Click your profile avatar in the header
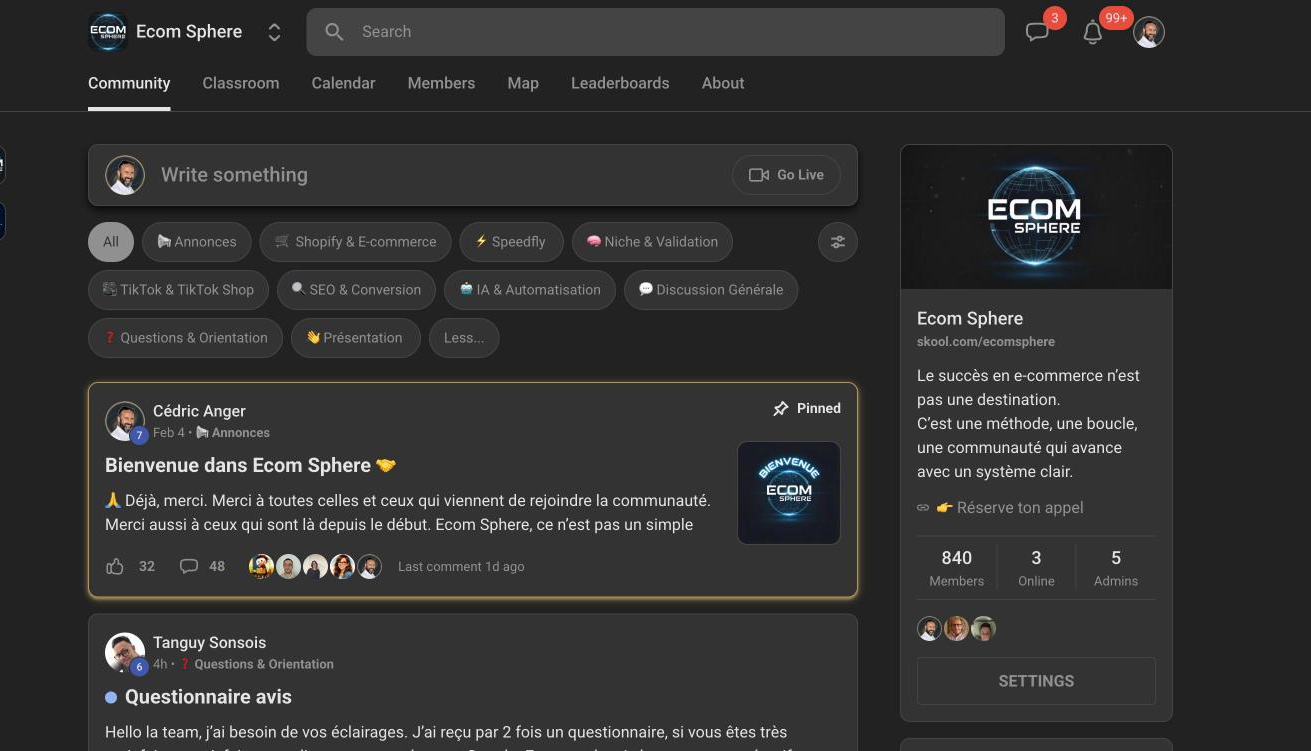 1148,32
